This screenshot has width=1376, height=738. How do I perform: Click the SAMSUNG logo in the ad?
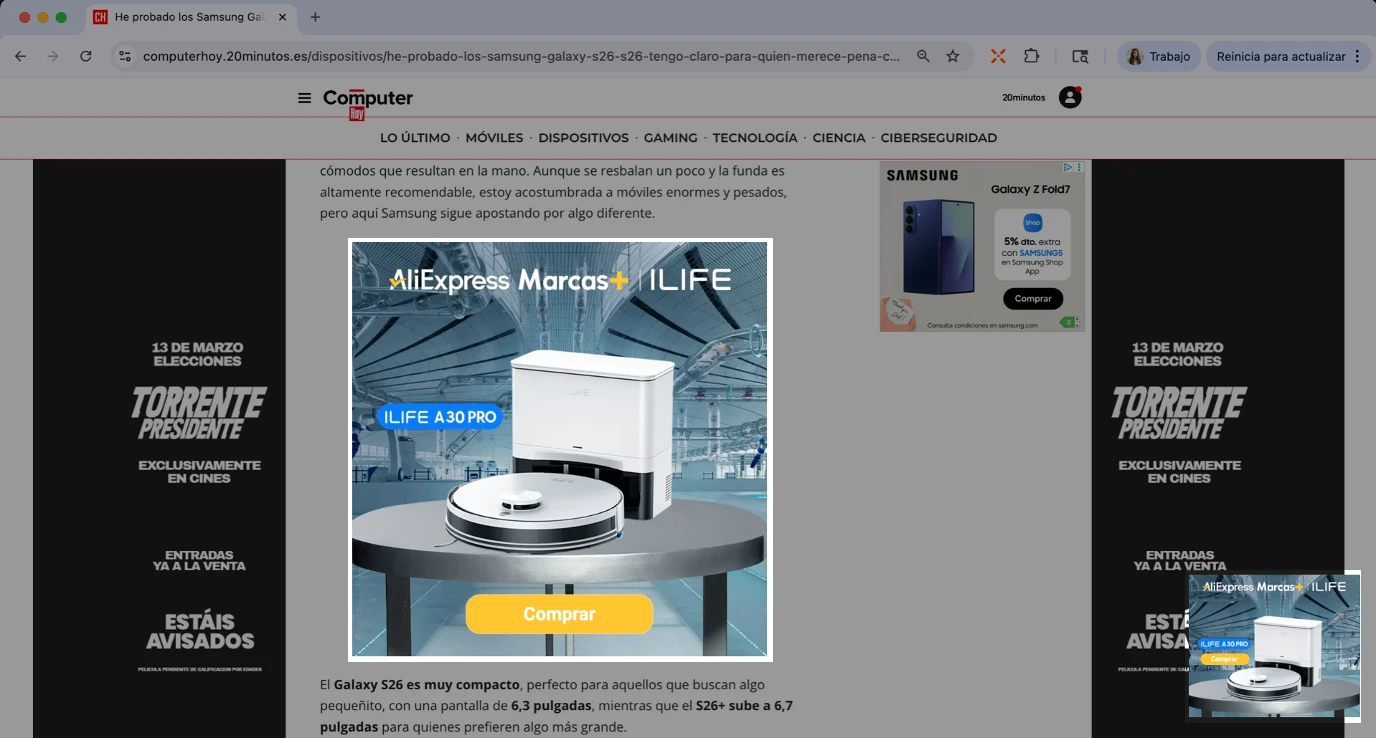tap(922, 175)
